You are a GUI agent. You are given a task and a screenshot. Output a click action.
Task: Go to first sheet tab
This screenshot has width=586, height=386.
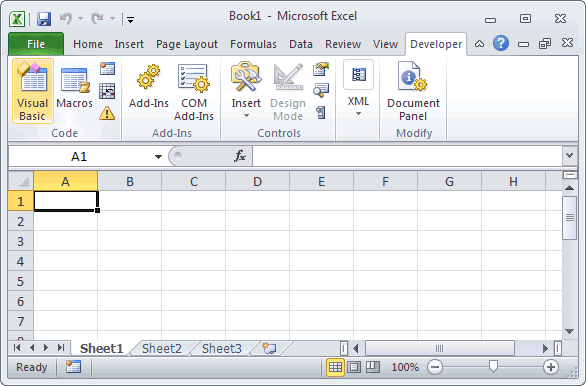click(x=16, y=348)
